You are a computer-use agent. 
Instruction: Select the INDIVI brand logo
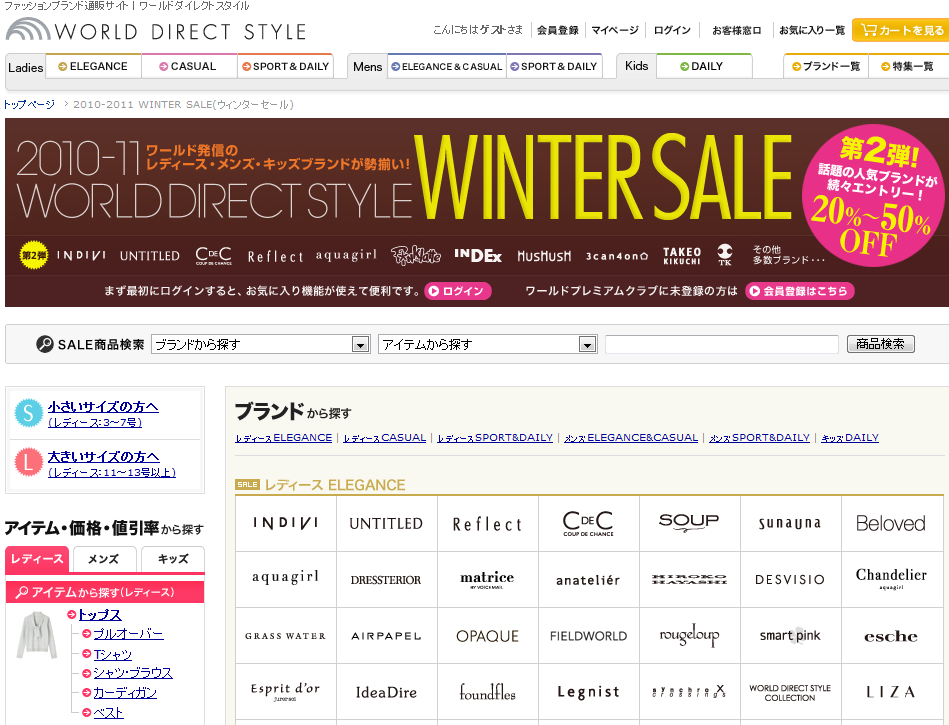coord(286,522)
